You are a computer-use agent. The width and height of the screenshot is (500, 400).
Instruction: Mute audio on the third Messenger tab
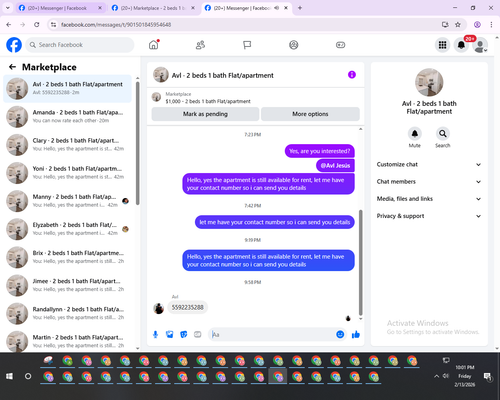coord(277,8)
